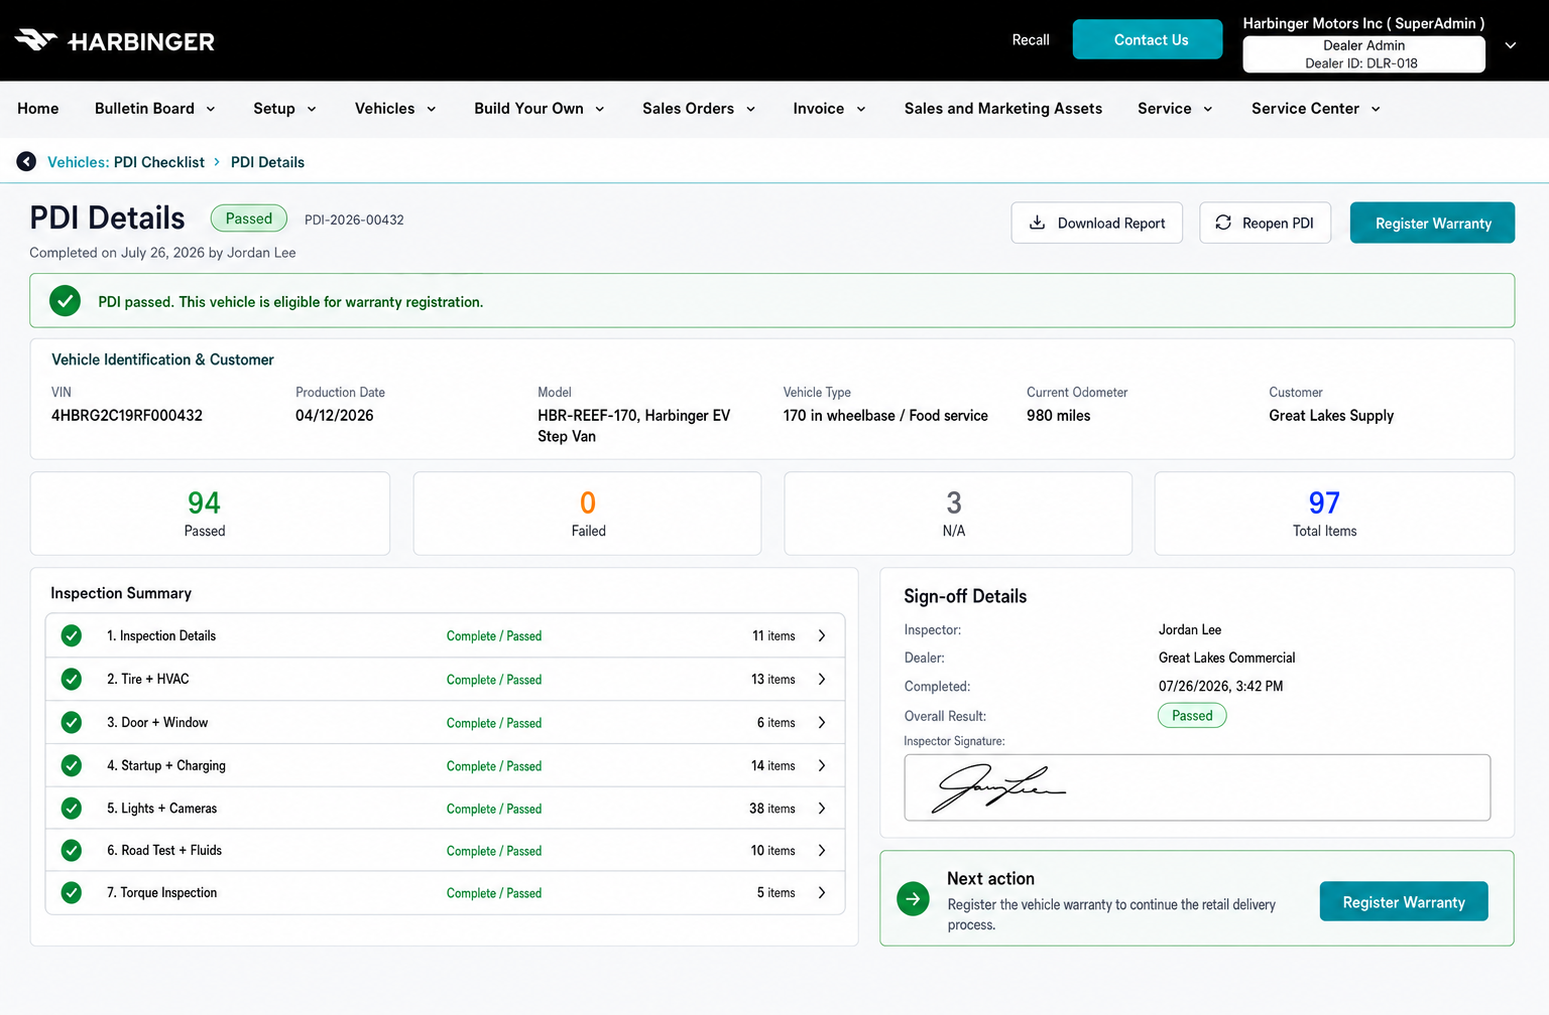This screenshot has width=1549, height=1015.
Task: Click the Passed status badge beside PDI Details
Action: point(249,219)
